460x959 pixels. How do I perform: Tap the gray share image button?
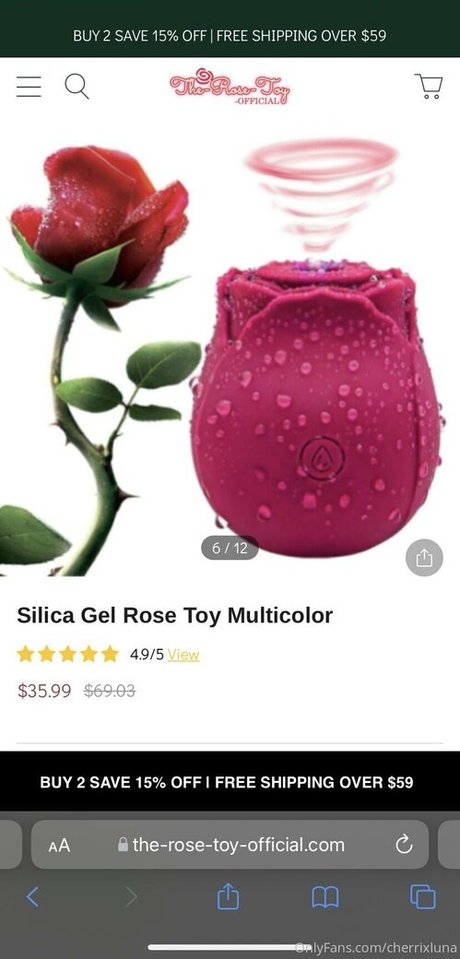[x=424, y=558]
